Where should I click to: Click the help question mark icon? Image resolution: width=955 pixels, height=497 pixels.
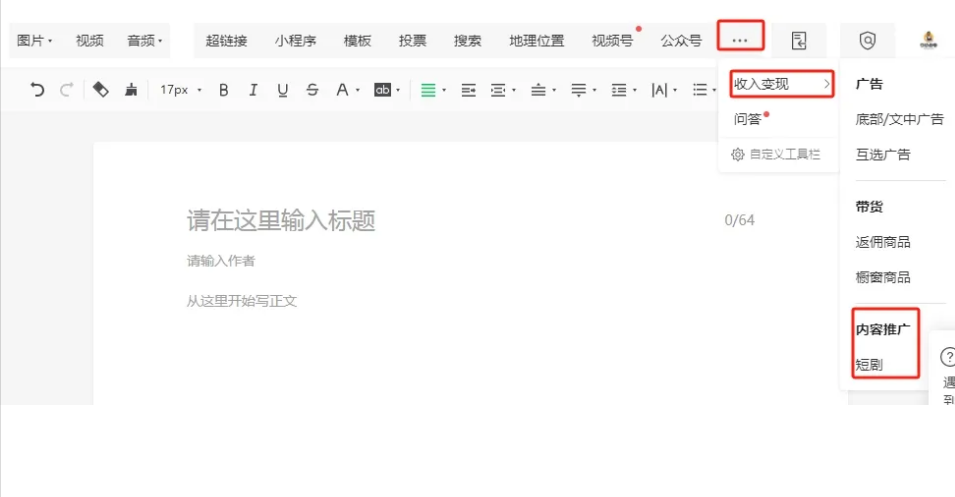(x=948, y=358)
